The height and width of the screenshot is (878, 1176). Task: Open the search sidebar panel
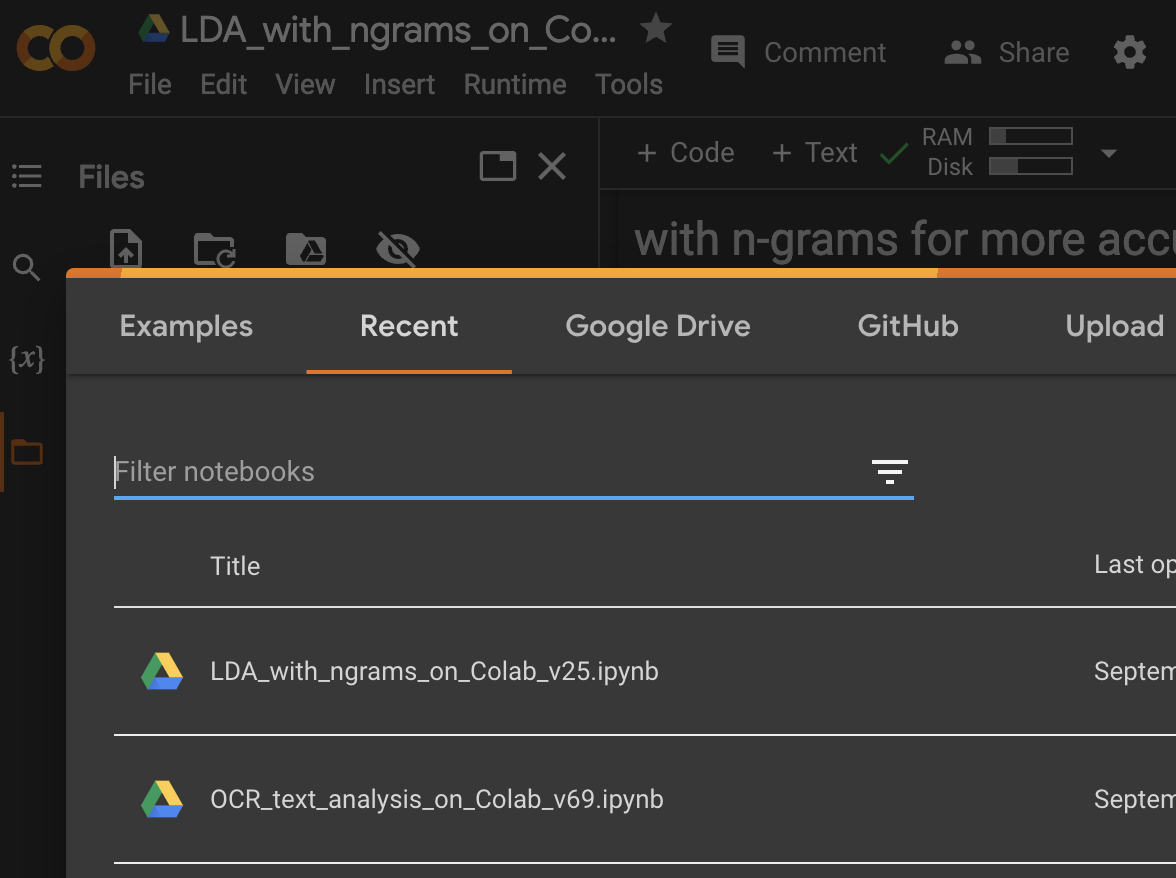click(x=26, y=267)
